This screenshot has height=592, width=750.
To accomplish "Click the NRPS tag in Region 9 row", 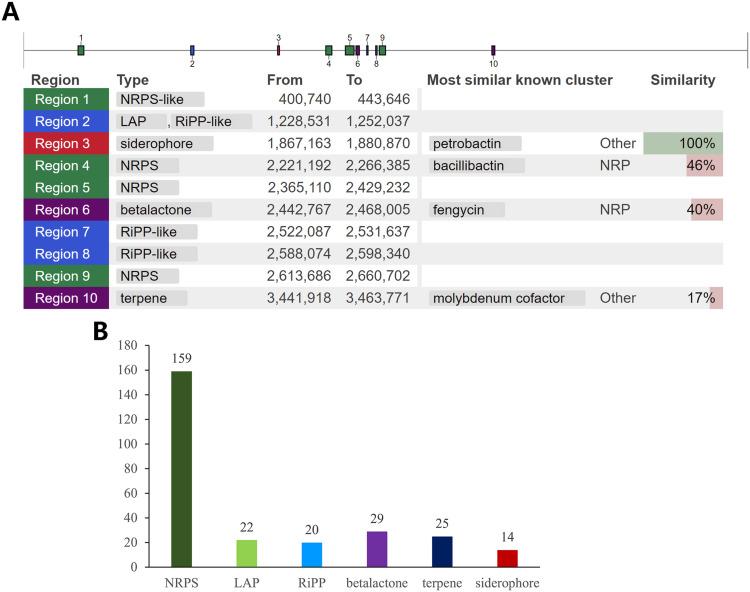I will 147,276.
